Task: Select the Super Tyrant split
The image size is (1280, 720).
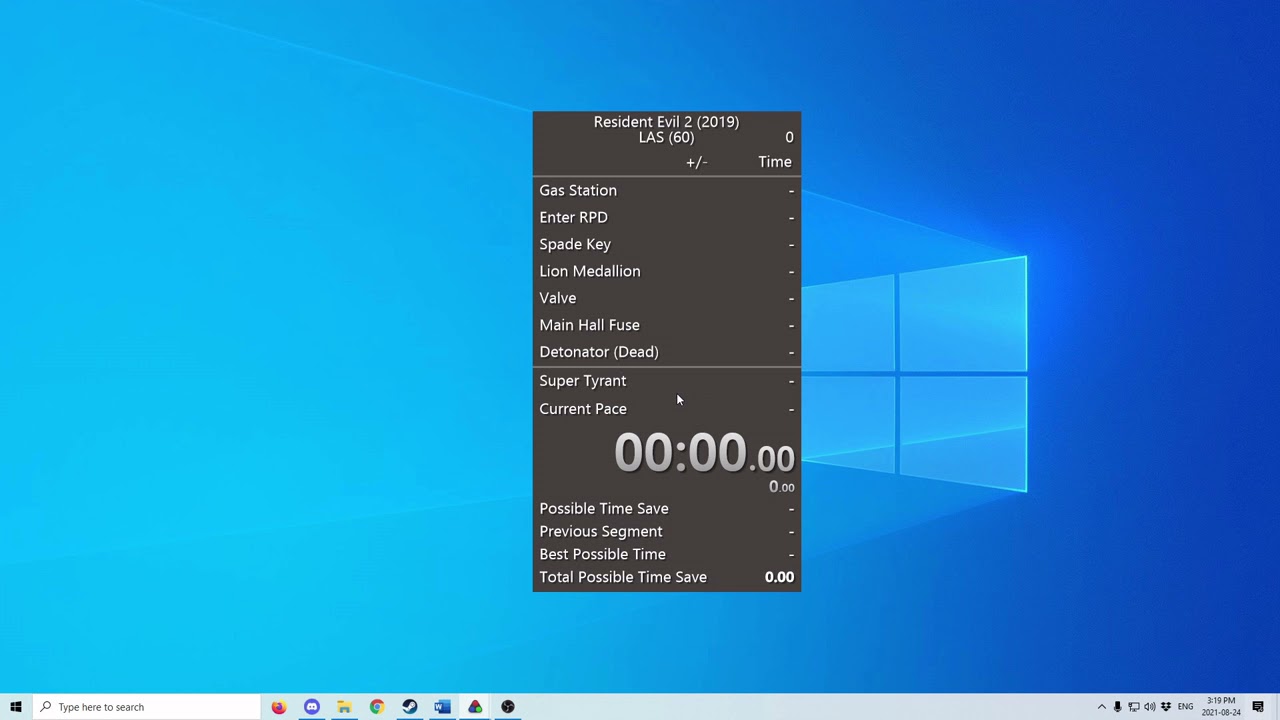Action: pyautogui.click(x=667, y=381)
